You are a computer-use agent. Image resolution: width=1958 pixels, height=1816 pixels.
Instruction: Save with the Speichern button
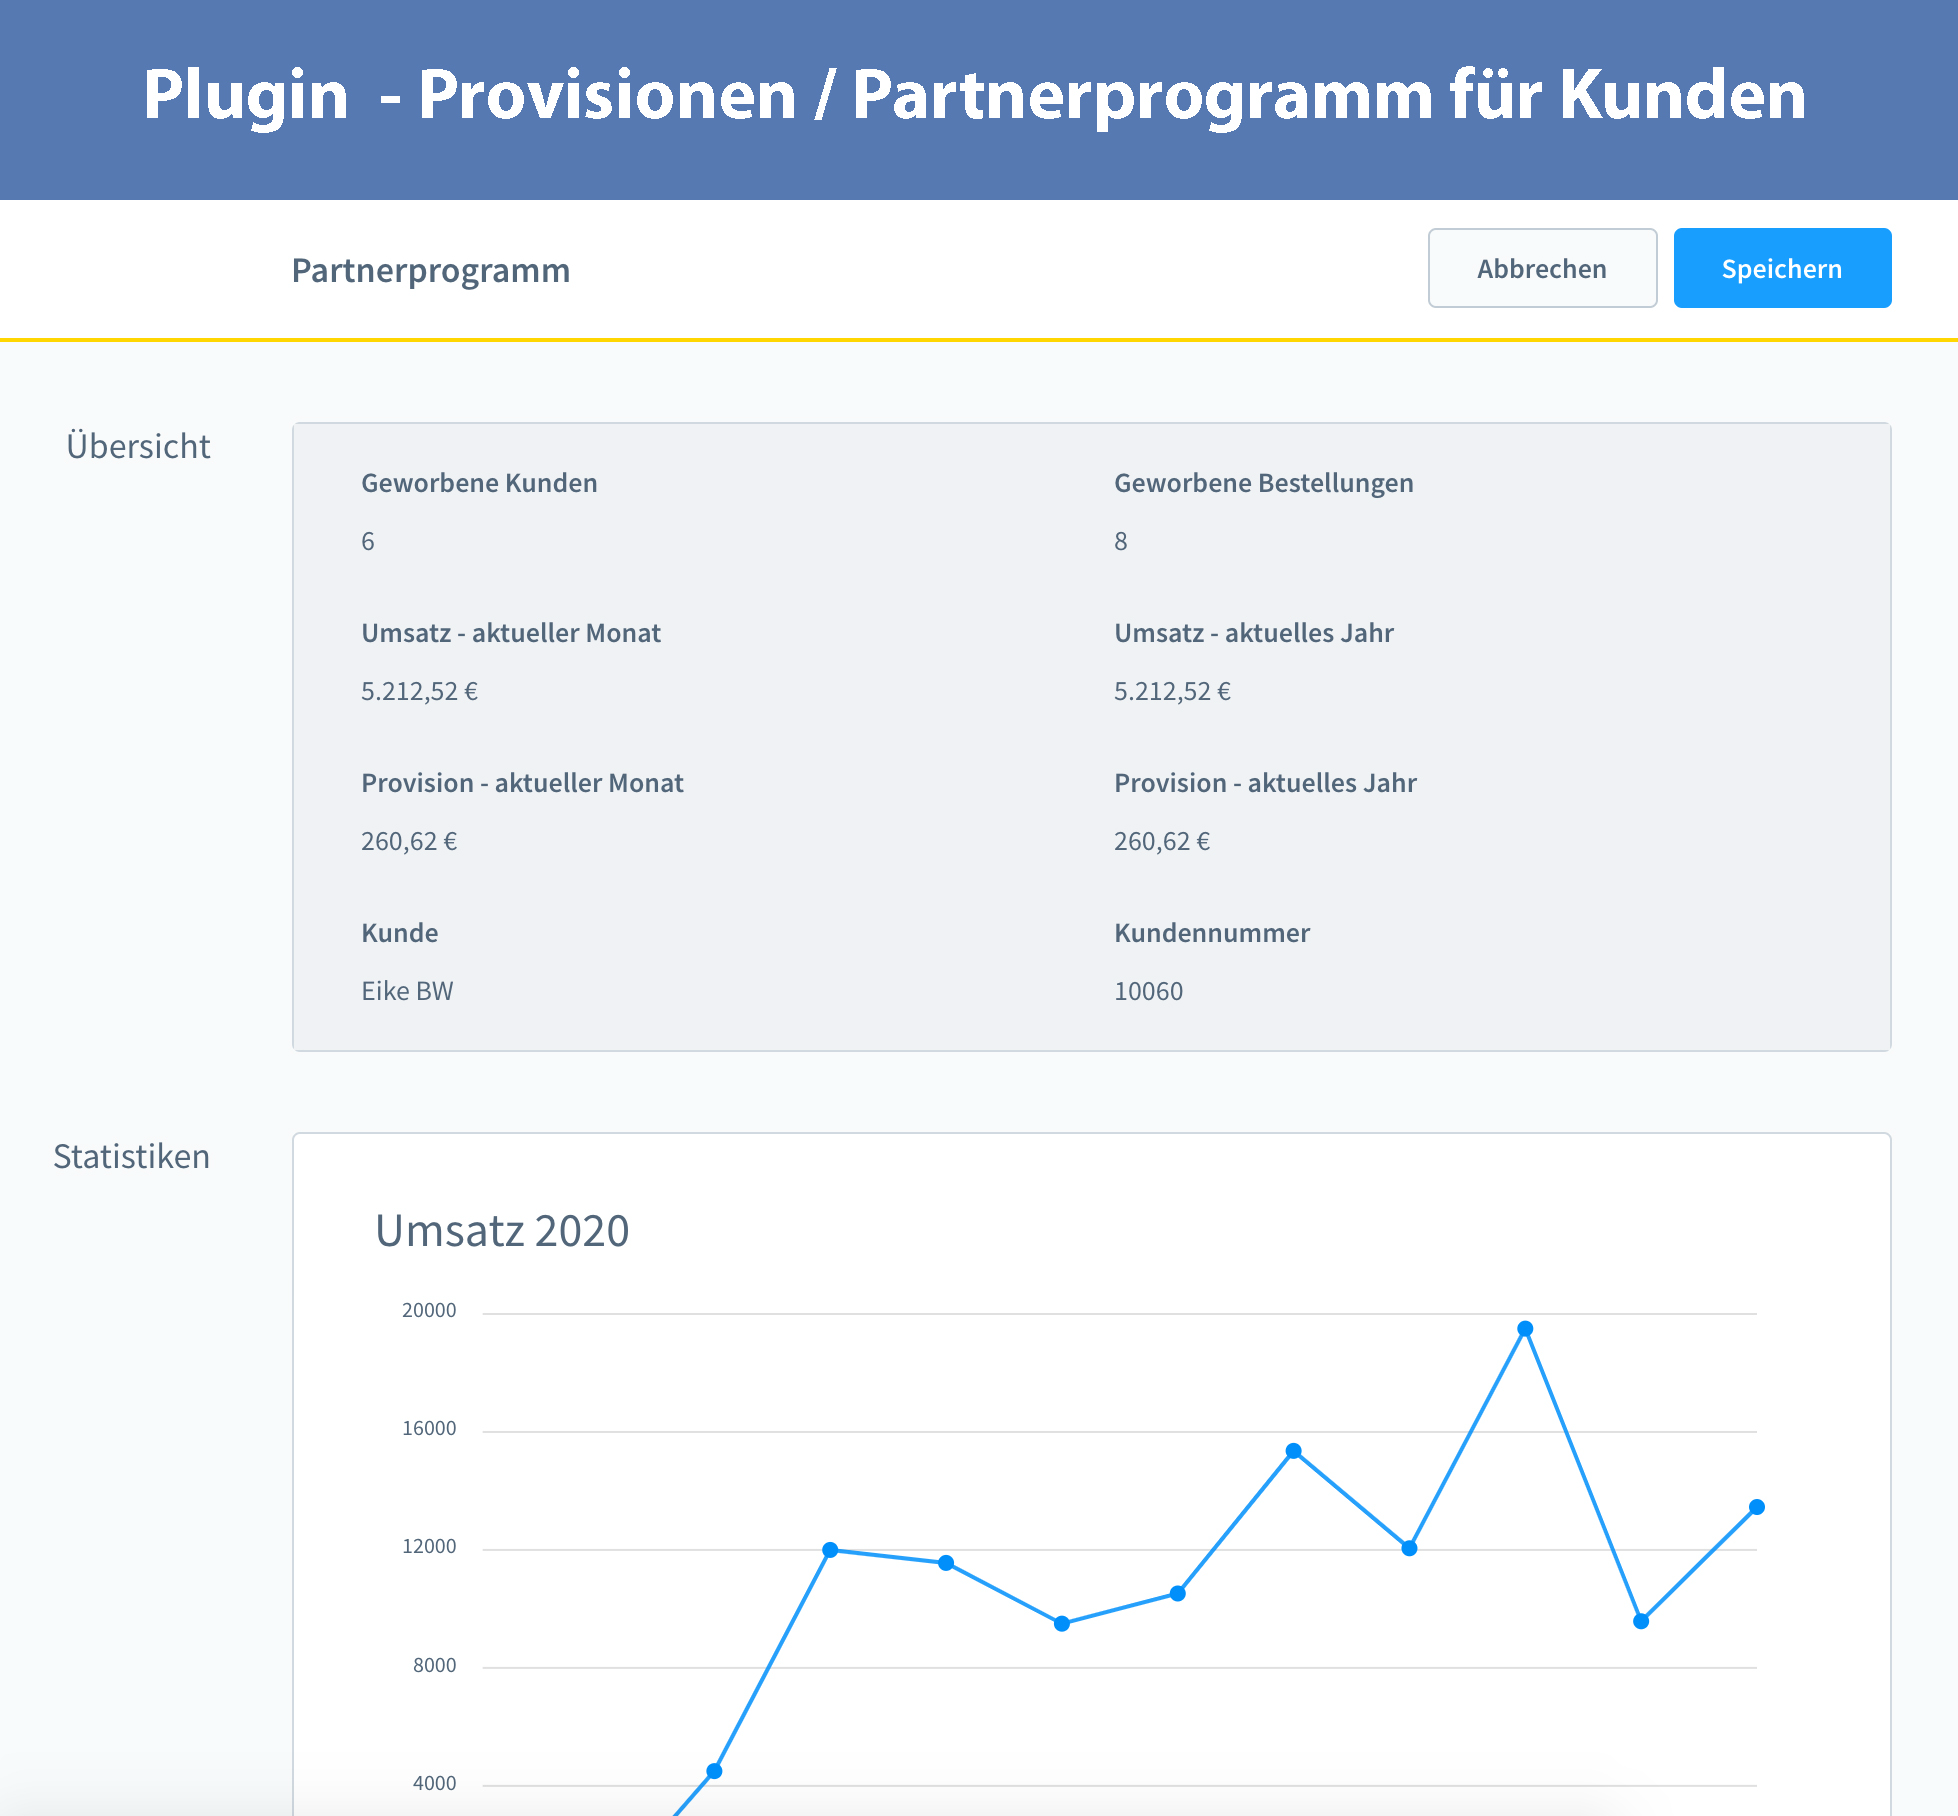click(x=1782, y=268)
